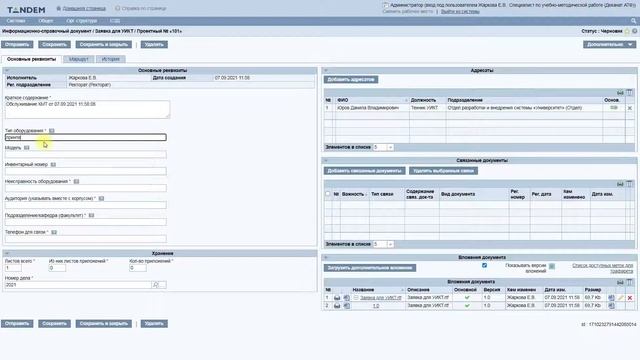Click the hint icon beside equipment malfunction label

coord(76,181)
